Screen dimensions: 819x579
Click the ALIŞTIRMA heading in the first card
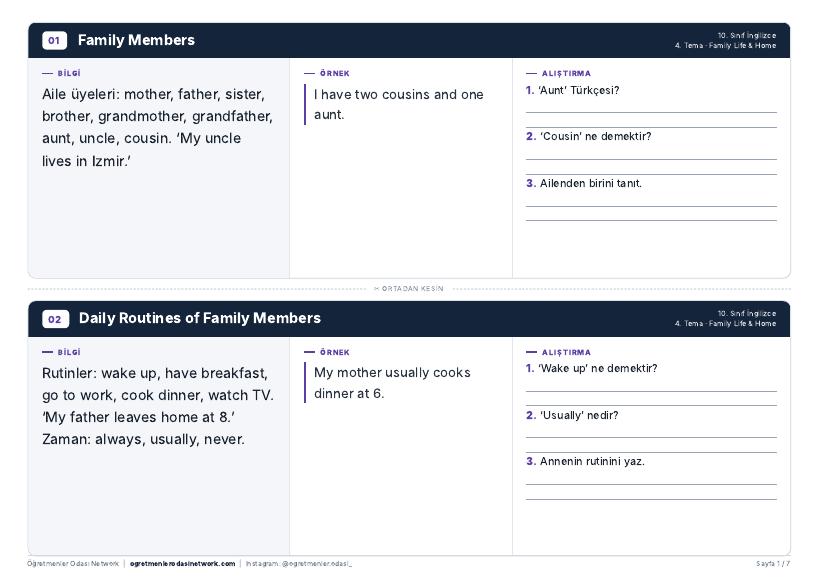point(566,74)
